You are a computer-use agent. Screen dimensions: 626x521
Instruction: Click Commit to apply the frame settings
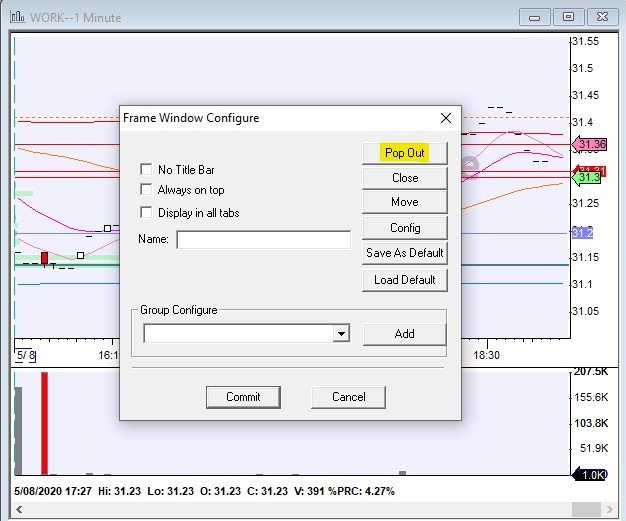point(243,397)
